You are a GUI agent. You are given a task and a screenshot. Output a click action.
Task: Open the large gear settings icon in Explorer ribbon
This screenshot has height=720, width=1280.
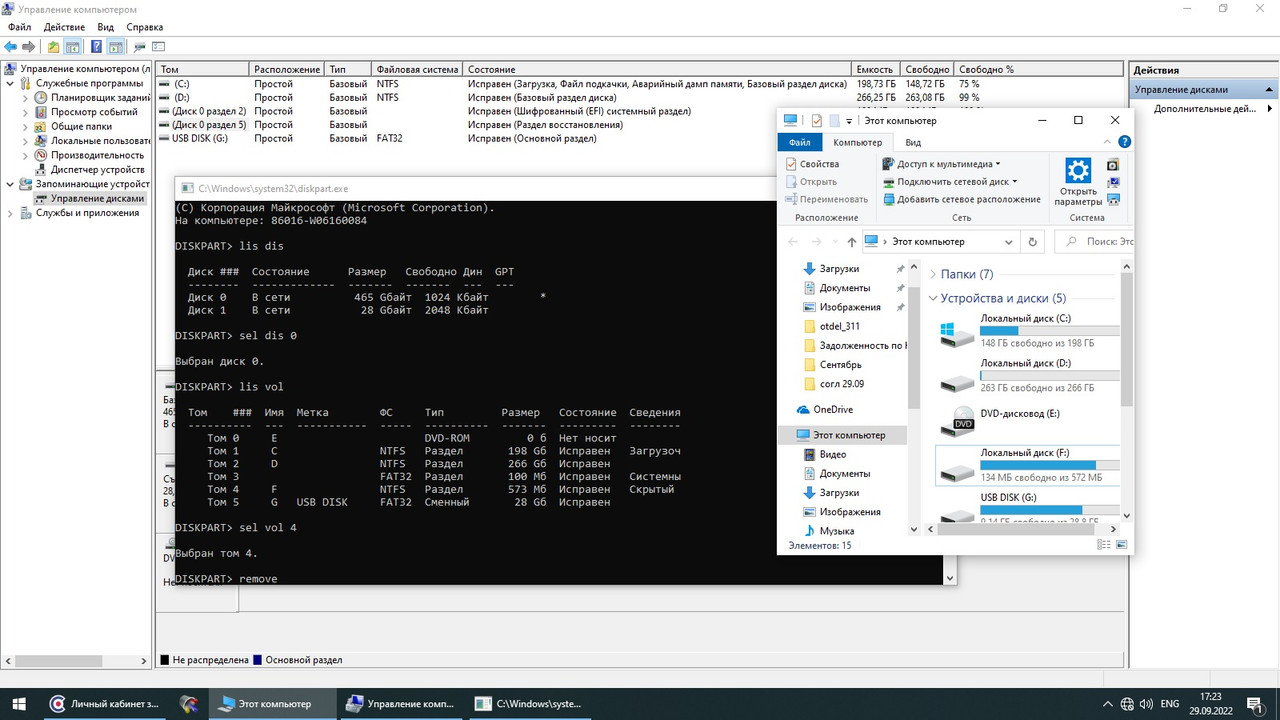1078,169
